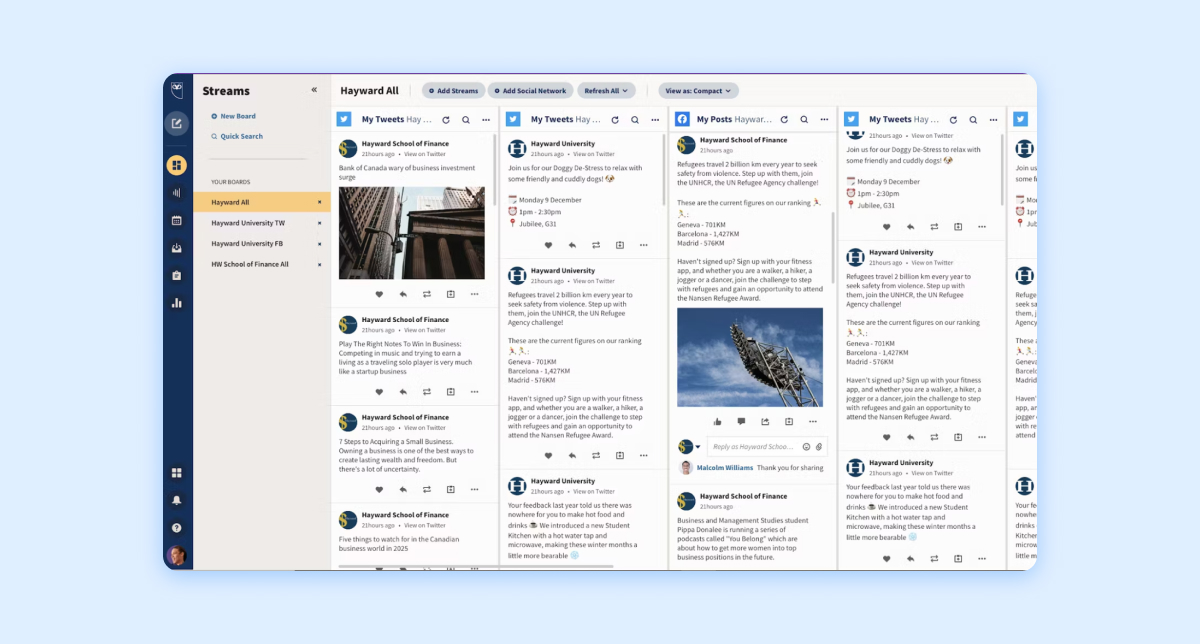
Task: Open Malcolm Williams commenter profile
Action: 725,467
